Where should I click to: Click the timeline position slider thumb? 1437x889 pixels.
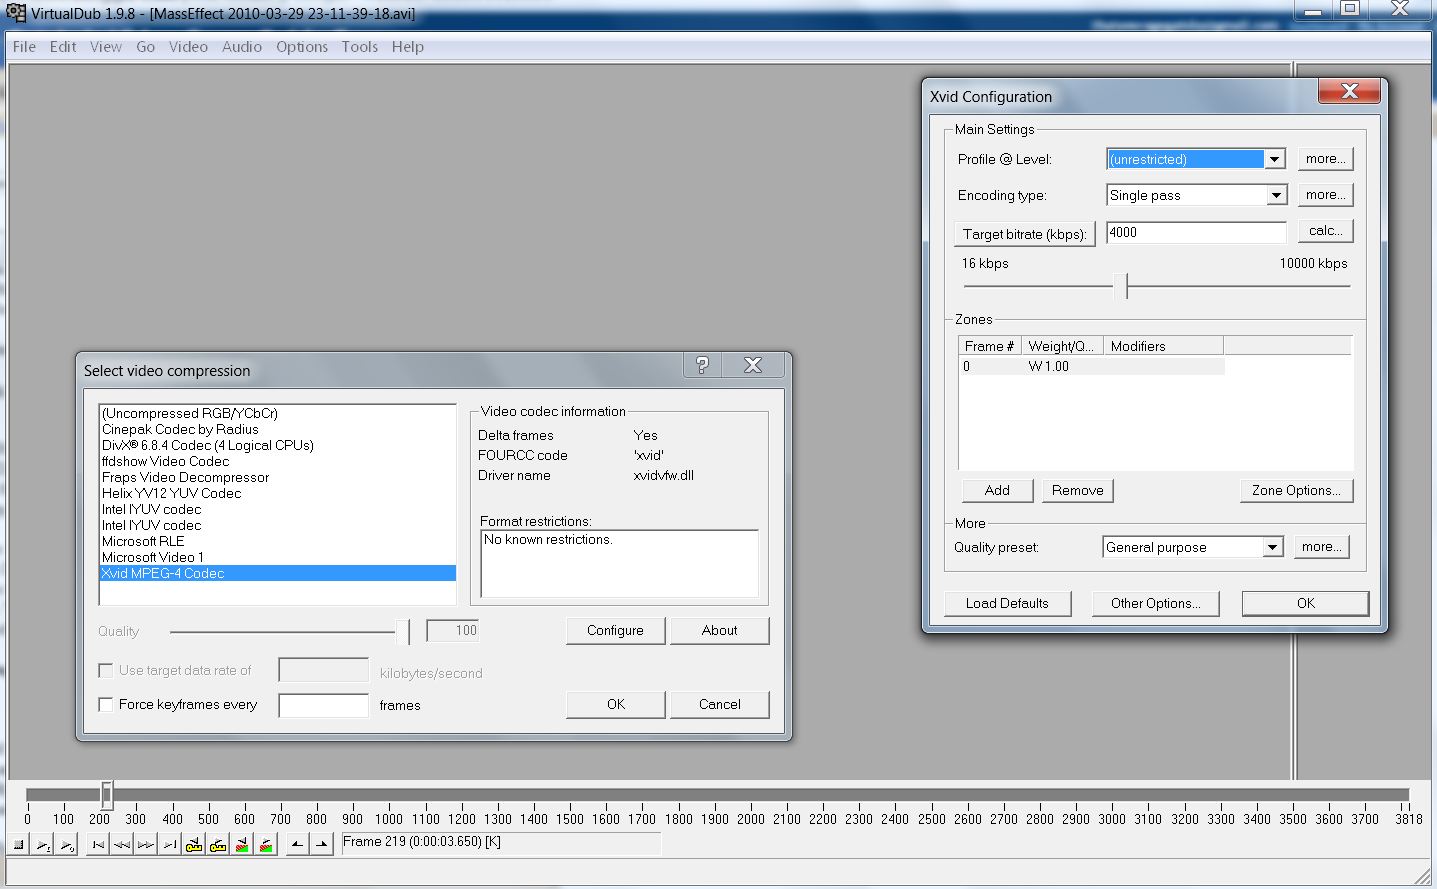tap(106, 795)
